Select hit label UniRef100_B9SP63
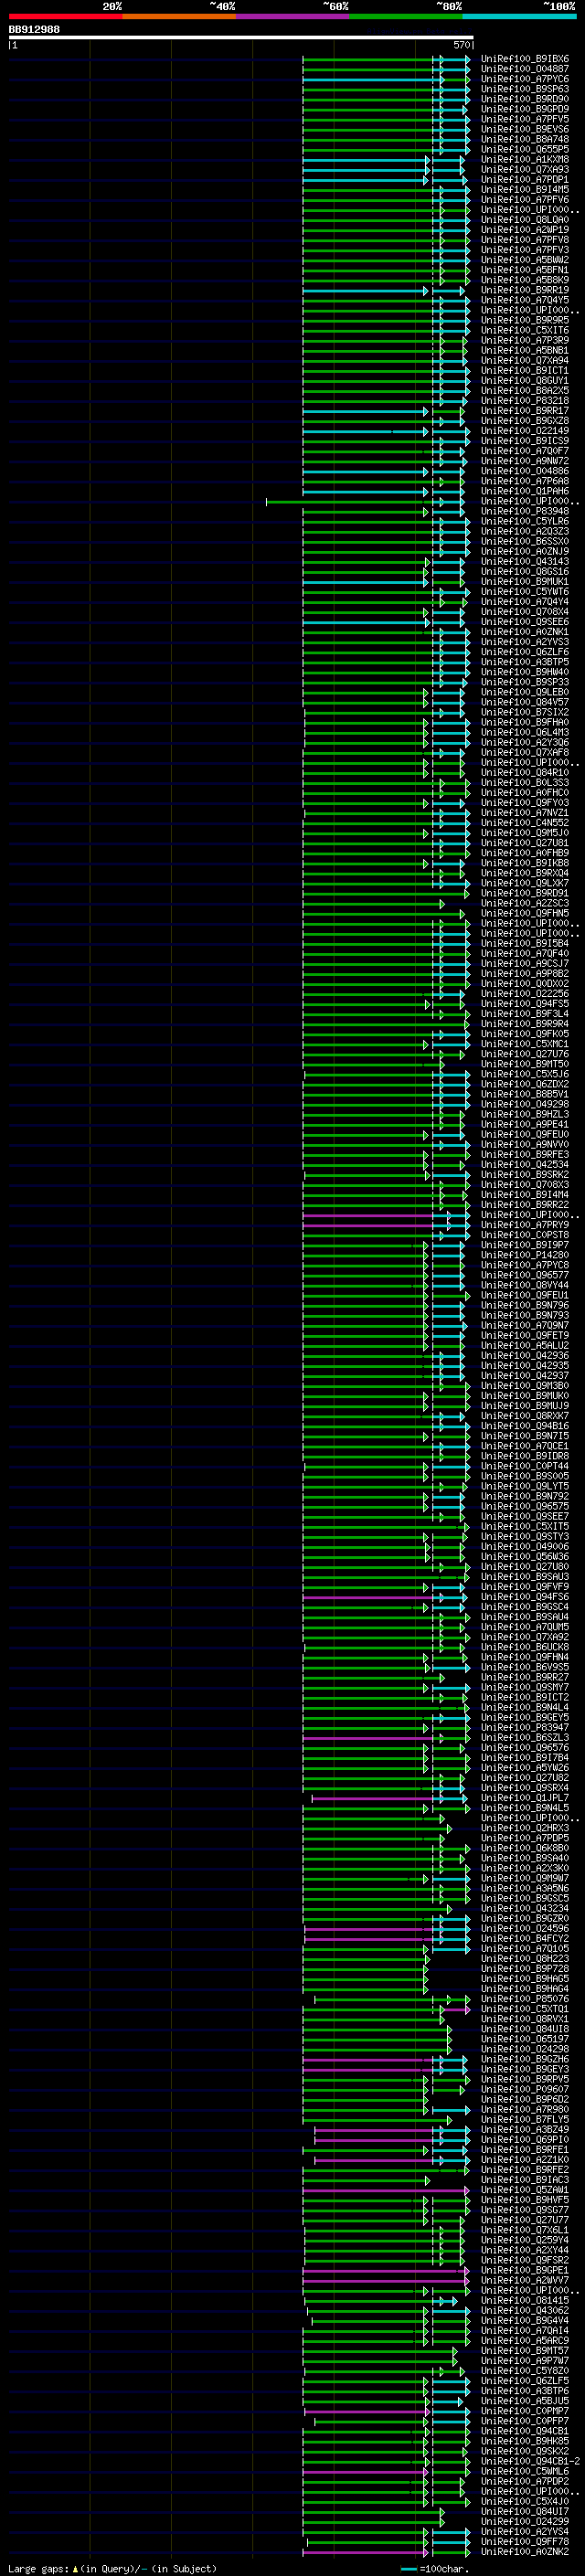This screenshot has width=585, height=2576. pos(524,89)
